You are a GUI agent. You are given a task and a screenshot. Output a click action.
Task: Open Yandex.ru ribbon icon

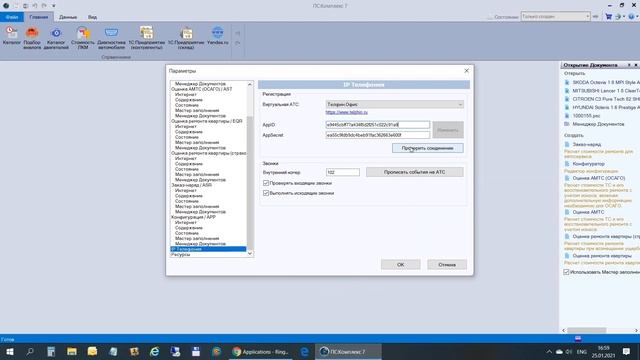(218, 36)
